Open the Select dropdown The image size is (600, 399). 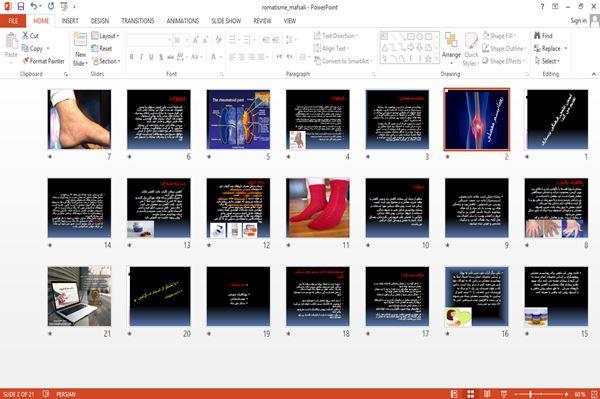(548, 61)
